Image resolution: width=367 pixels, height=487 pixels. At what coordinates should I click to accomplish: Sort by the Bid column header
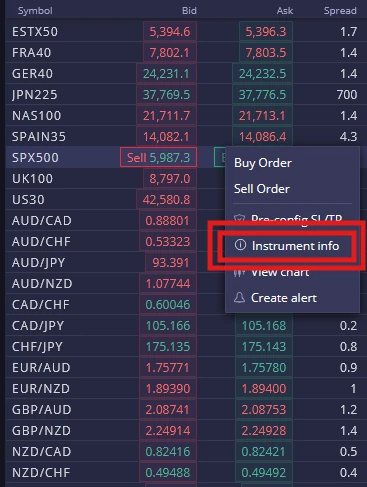click(x=189, y=11)
